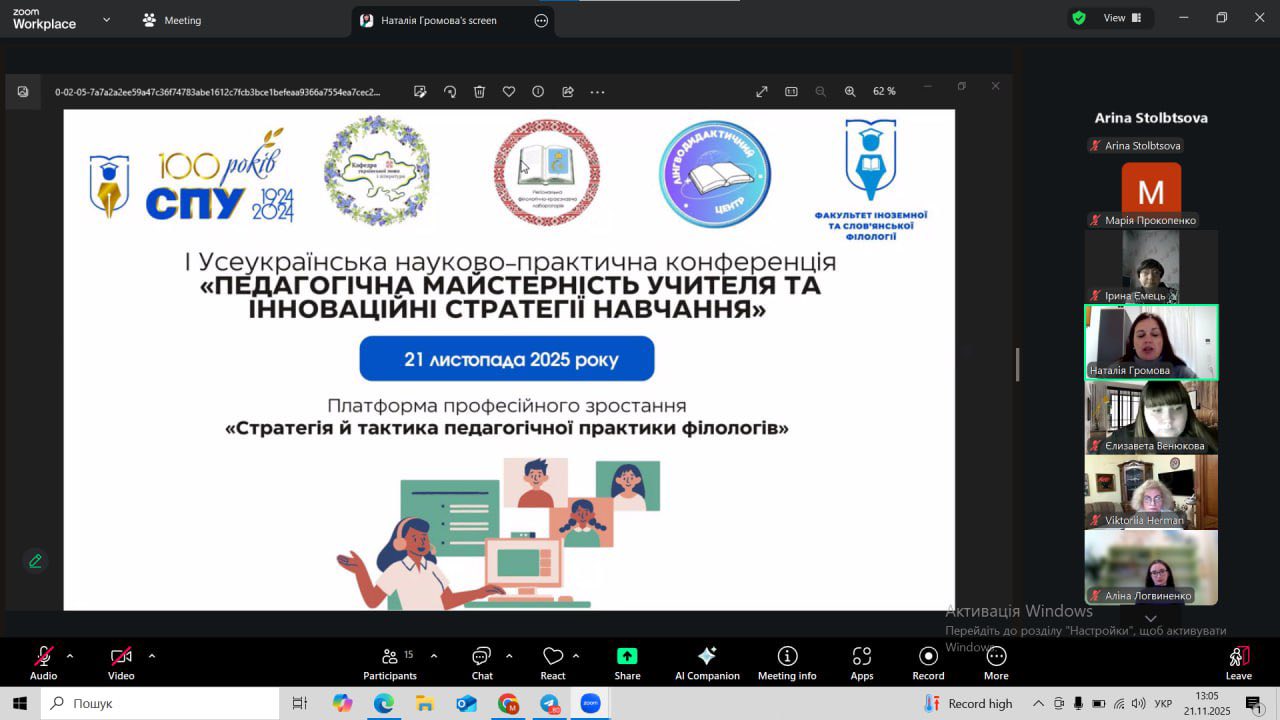Image resolution: width=1280 pixels, height=720 pixels.
Task: Start recording with the Record button
Action: tap(928, 662)
